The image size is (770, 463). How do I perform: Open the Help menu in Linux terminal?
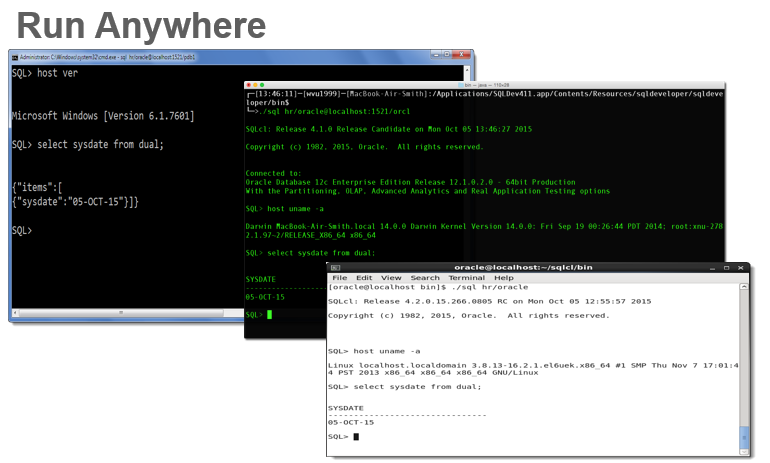504,278
